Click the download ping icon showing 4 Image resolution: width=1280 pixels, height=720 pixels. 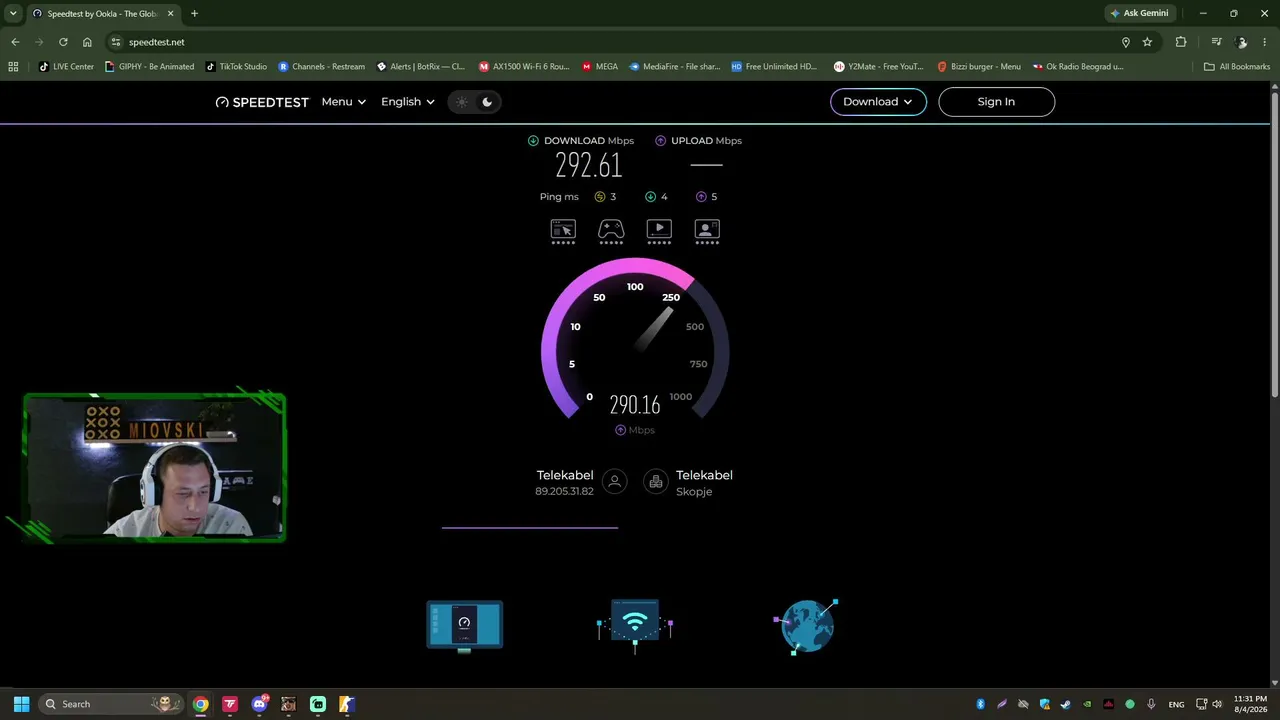tap(650, 197)
